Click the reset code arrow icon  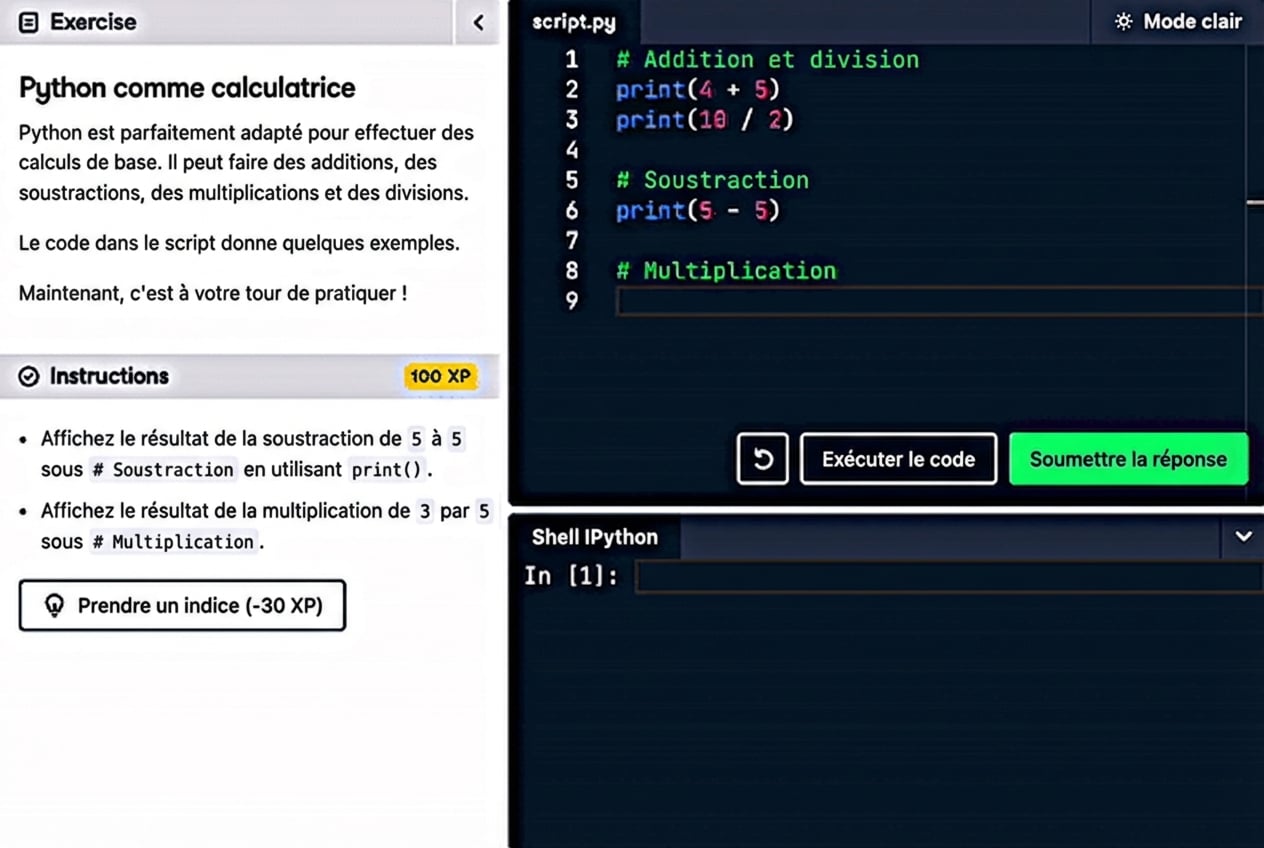pyautogui.click(x=762, y=459)
